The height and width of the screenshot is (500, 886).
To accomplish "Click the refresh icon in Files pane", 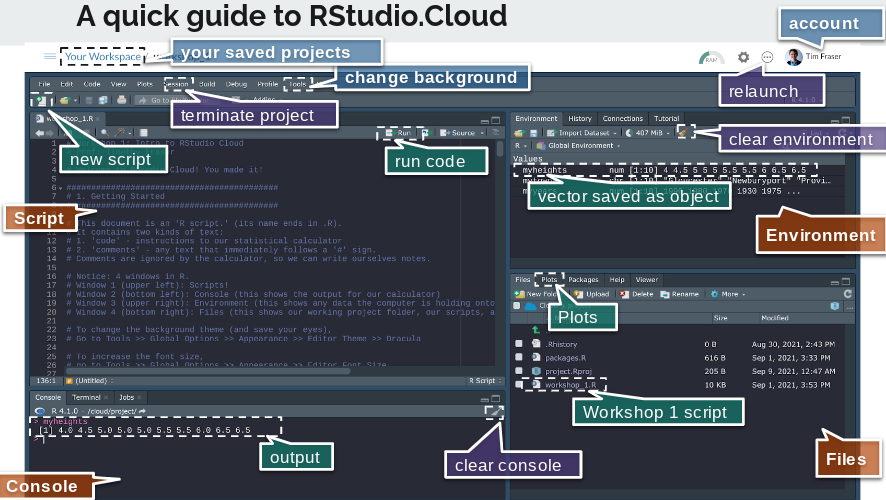I will [x=847, y=294].
